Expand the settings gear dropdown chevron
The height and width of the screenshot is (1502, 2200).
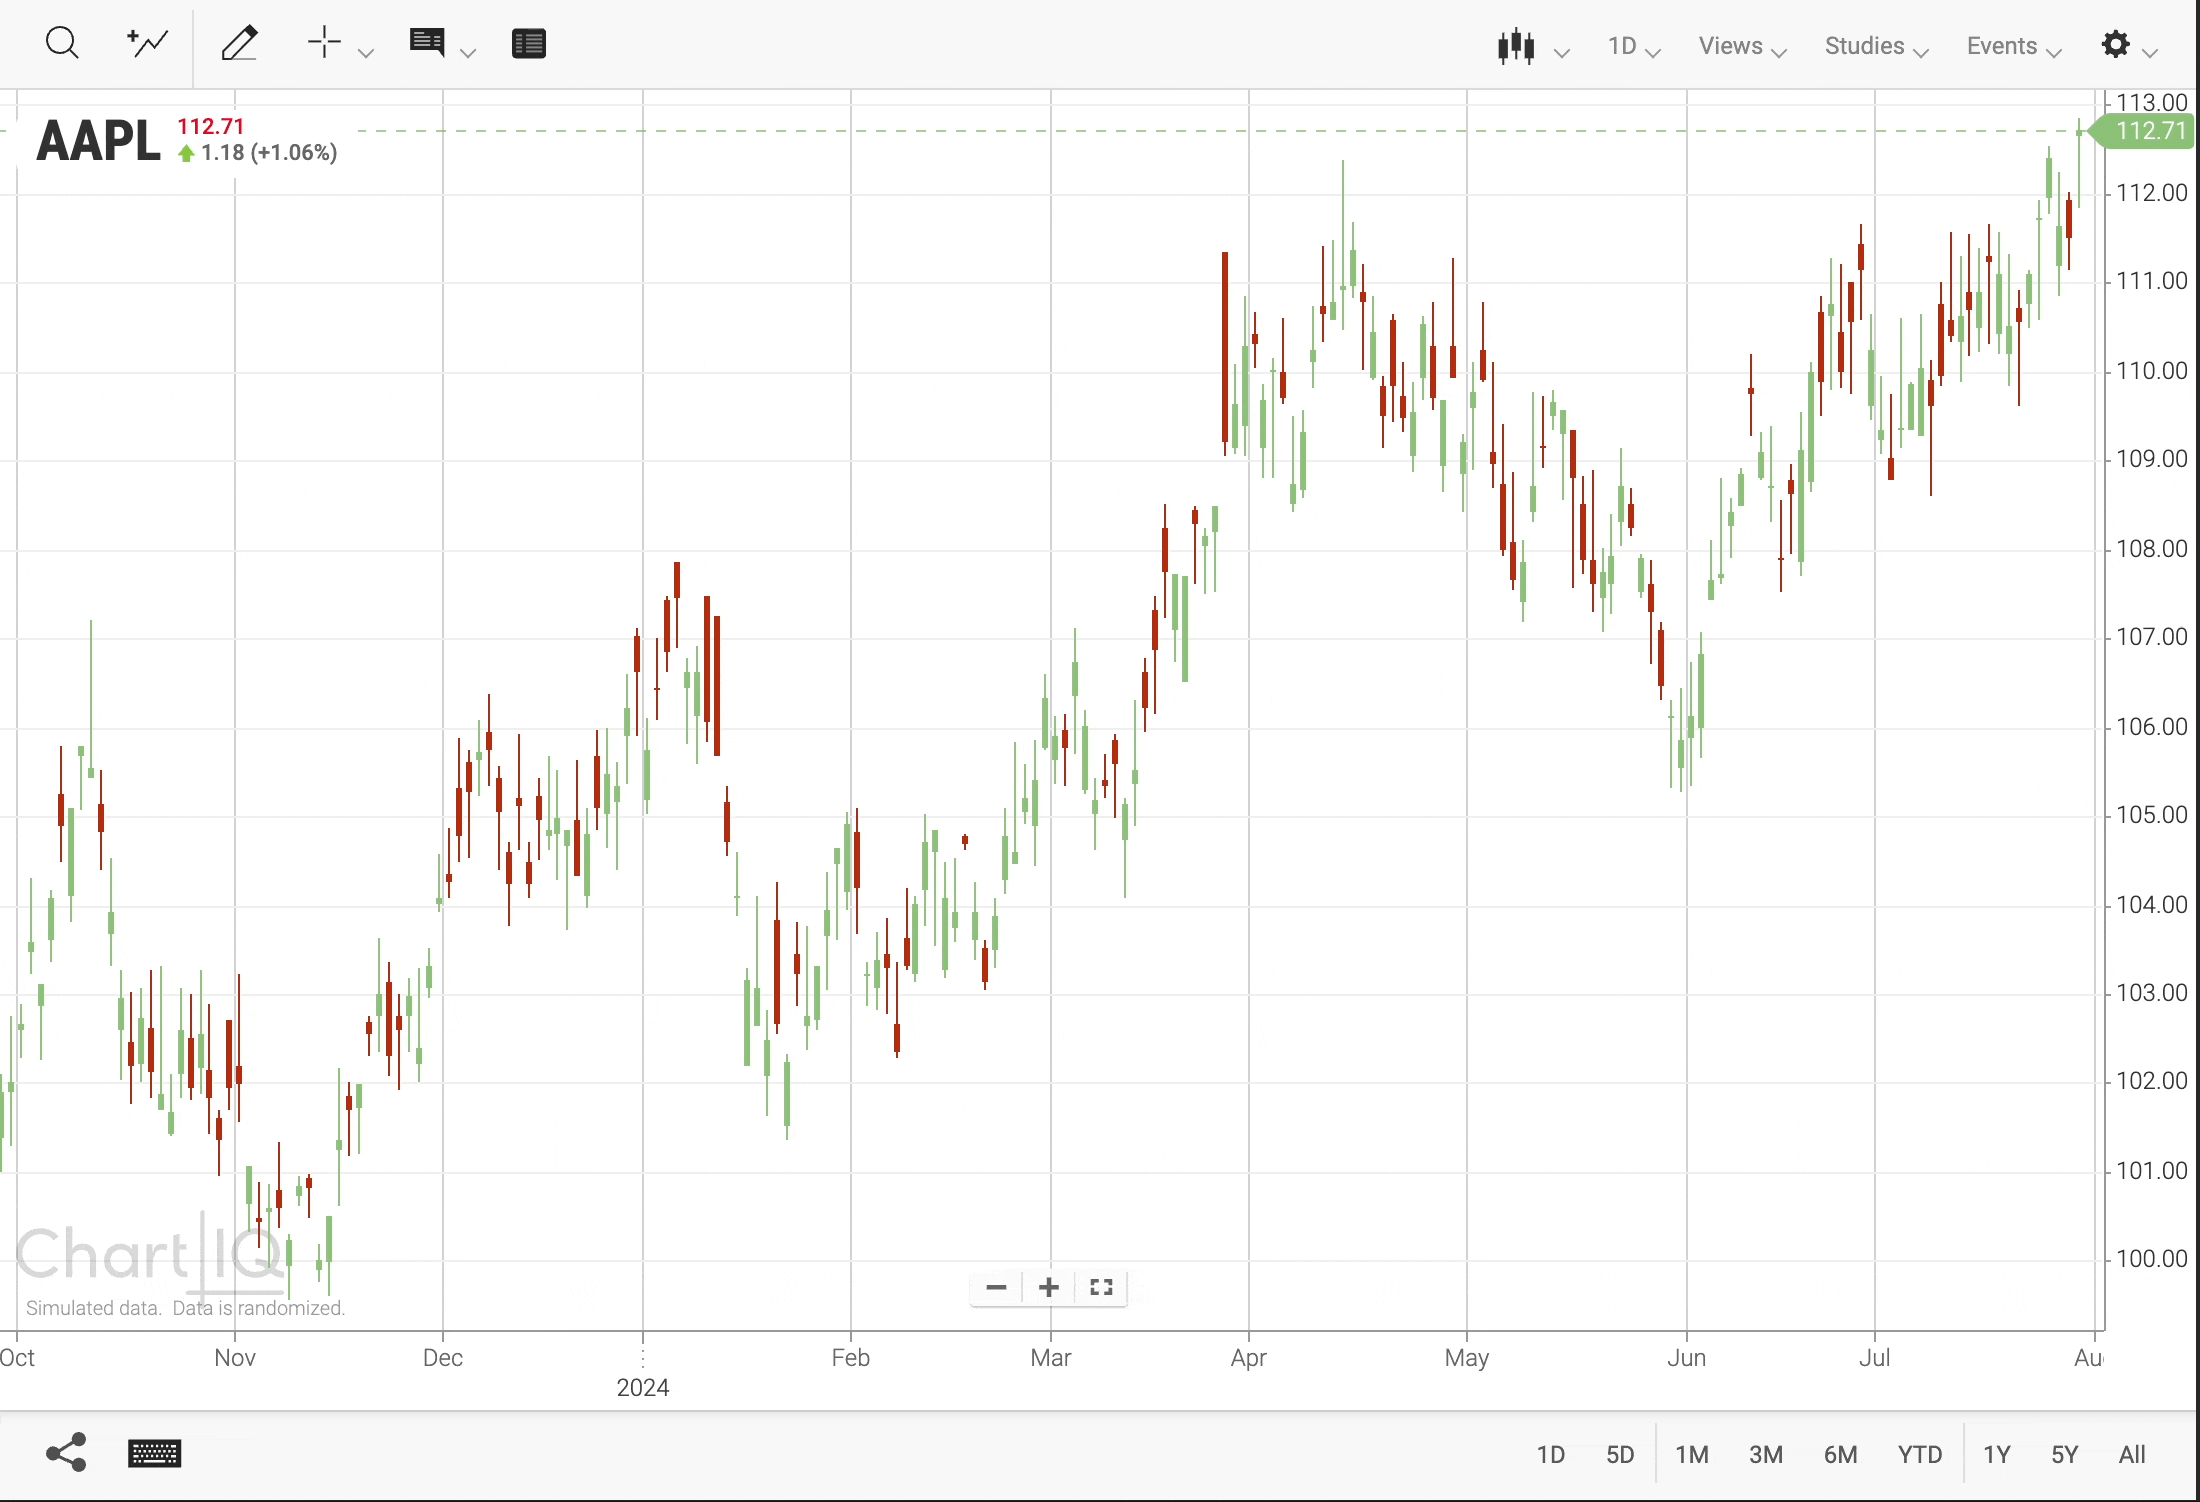(2151, 52)
